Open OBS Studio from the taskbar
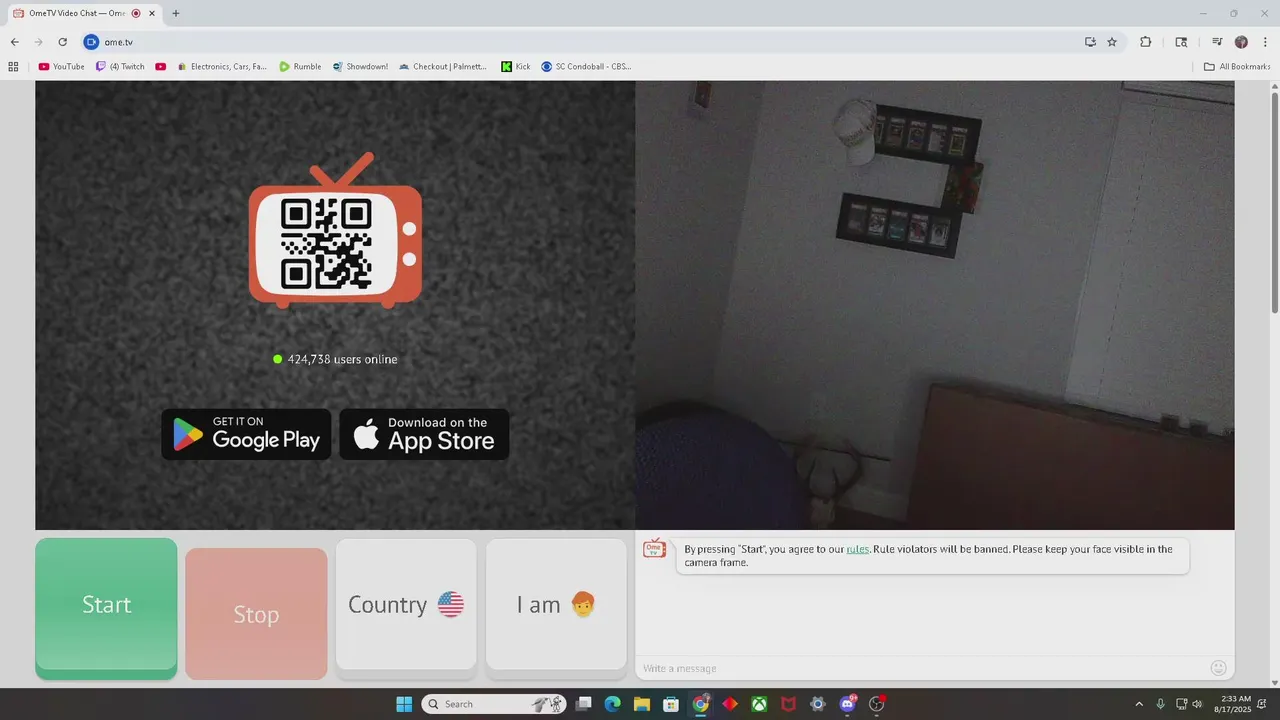The image size is (1280, 720). pos(877,704)
